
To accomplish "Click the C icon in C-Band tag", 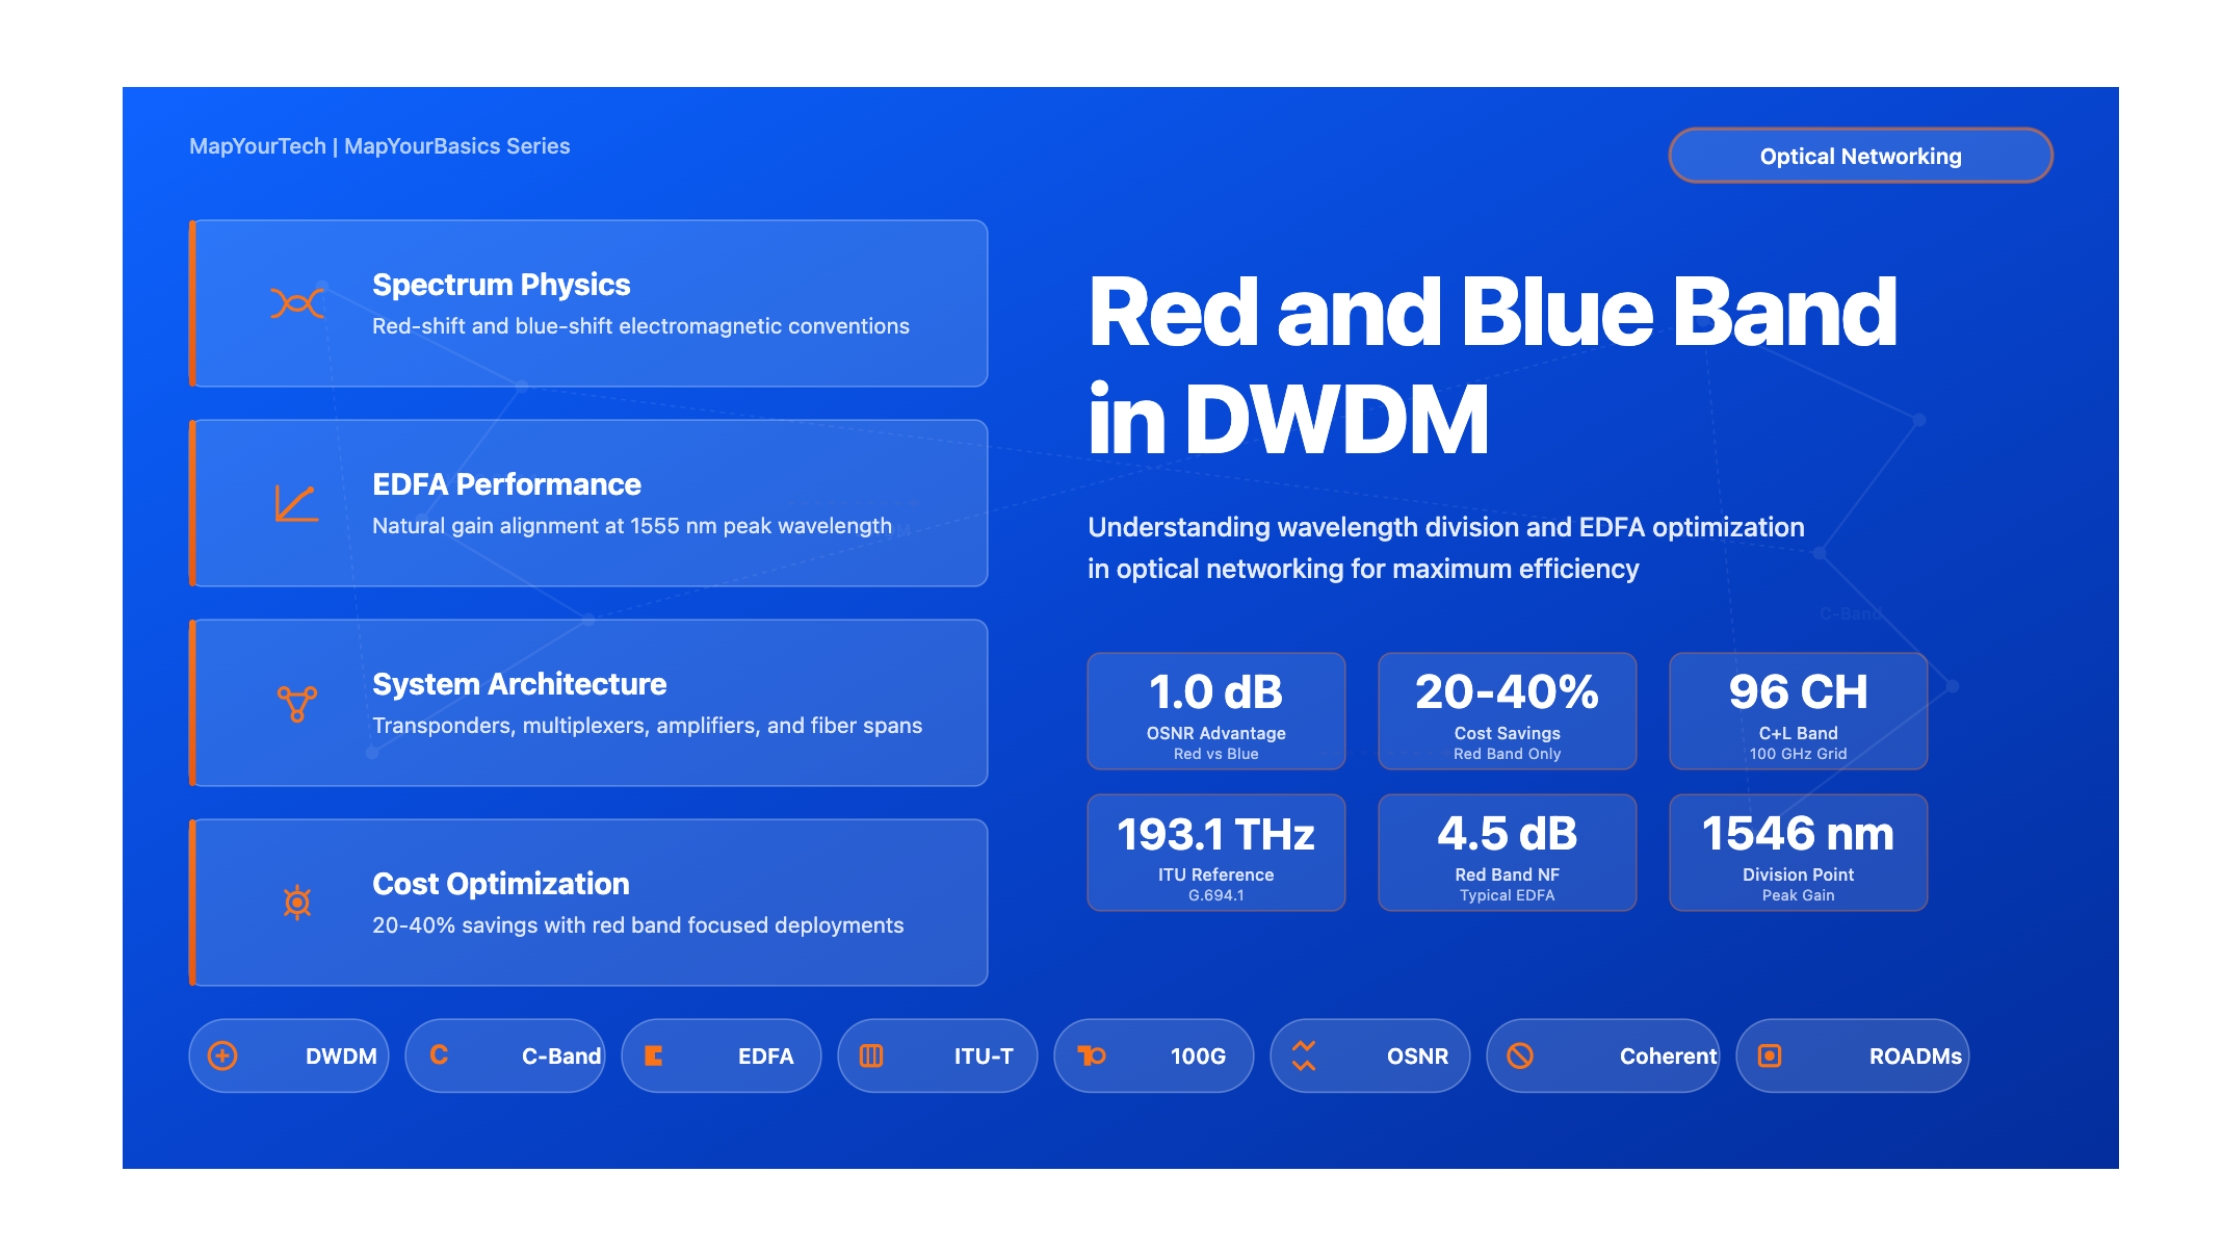I will (438, 1056).
